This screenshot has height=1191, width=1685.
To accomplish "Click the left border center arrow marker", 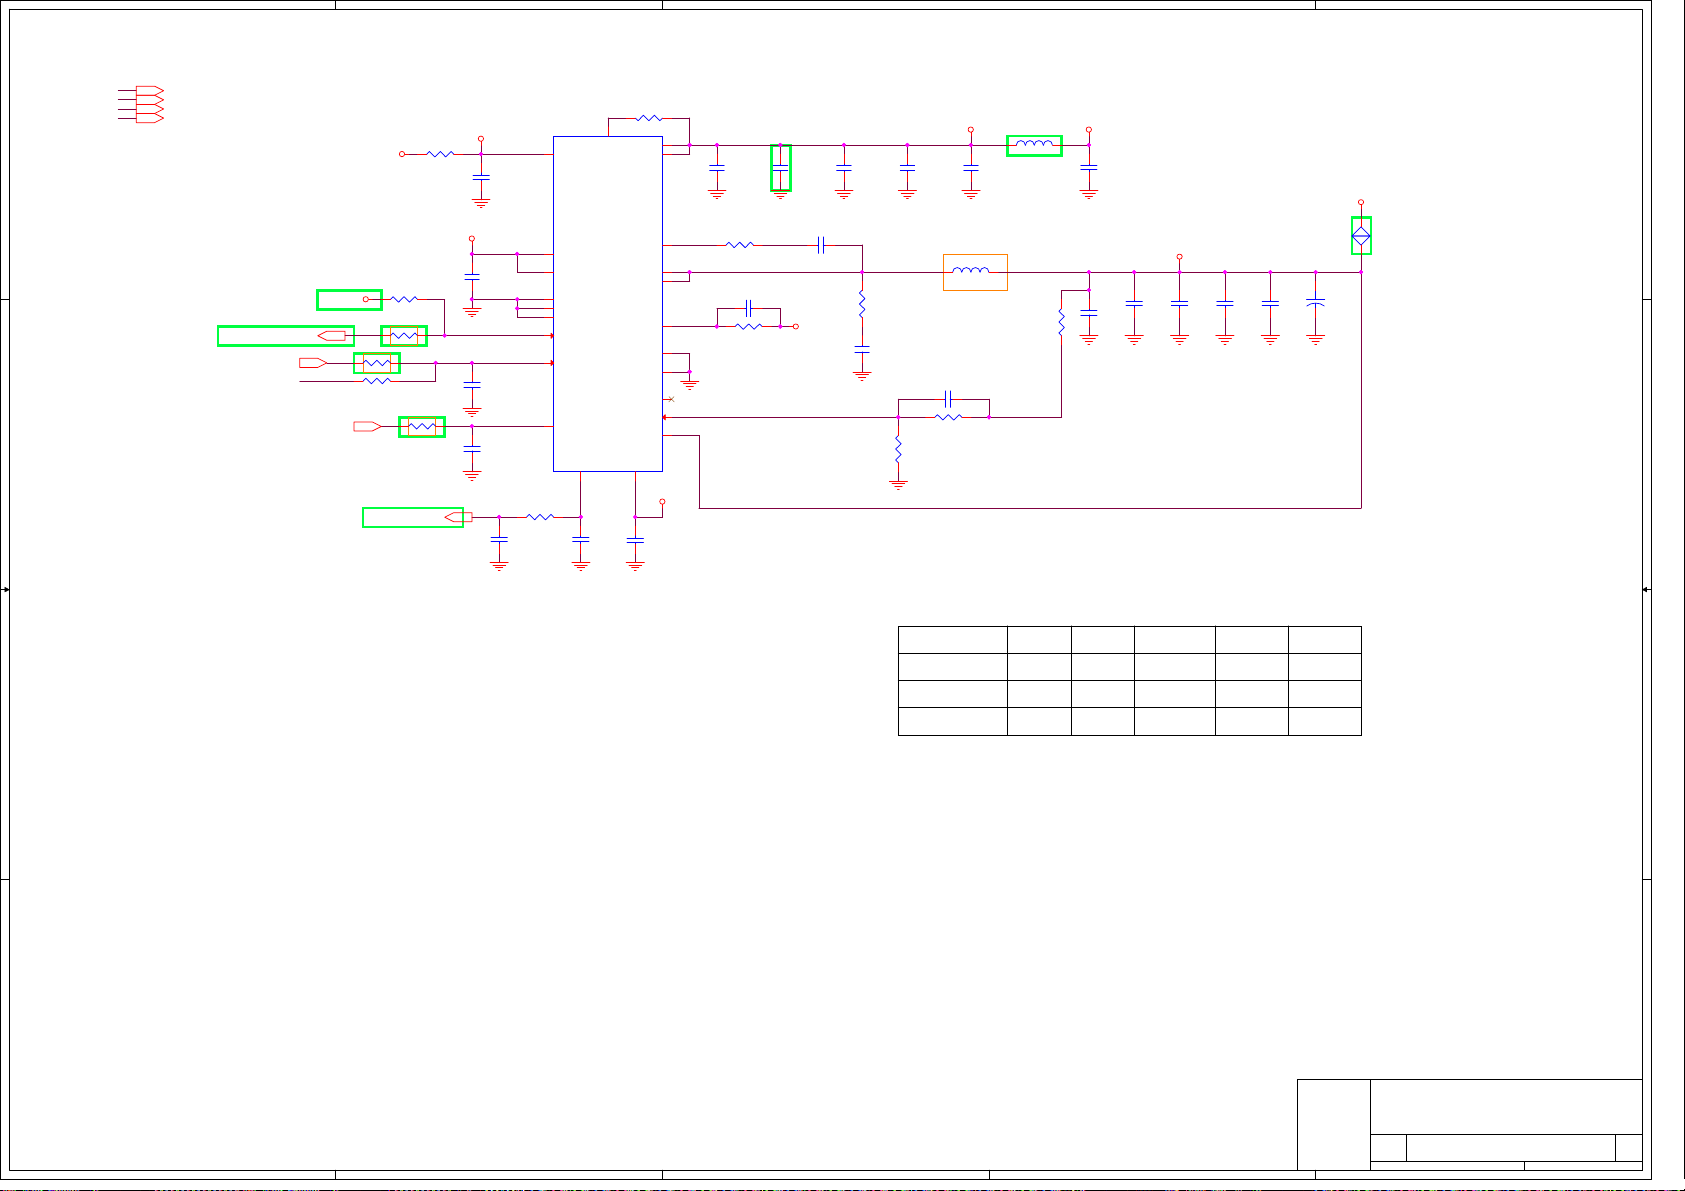I will click(x=5, y=590).
